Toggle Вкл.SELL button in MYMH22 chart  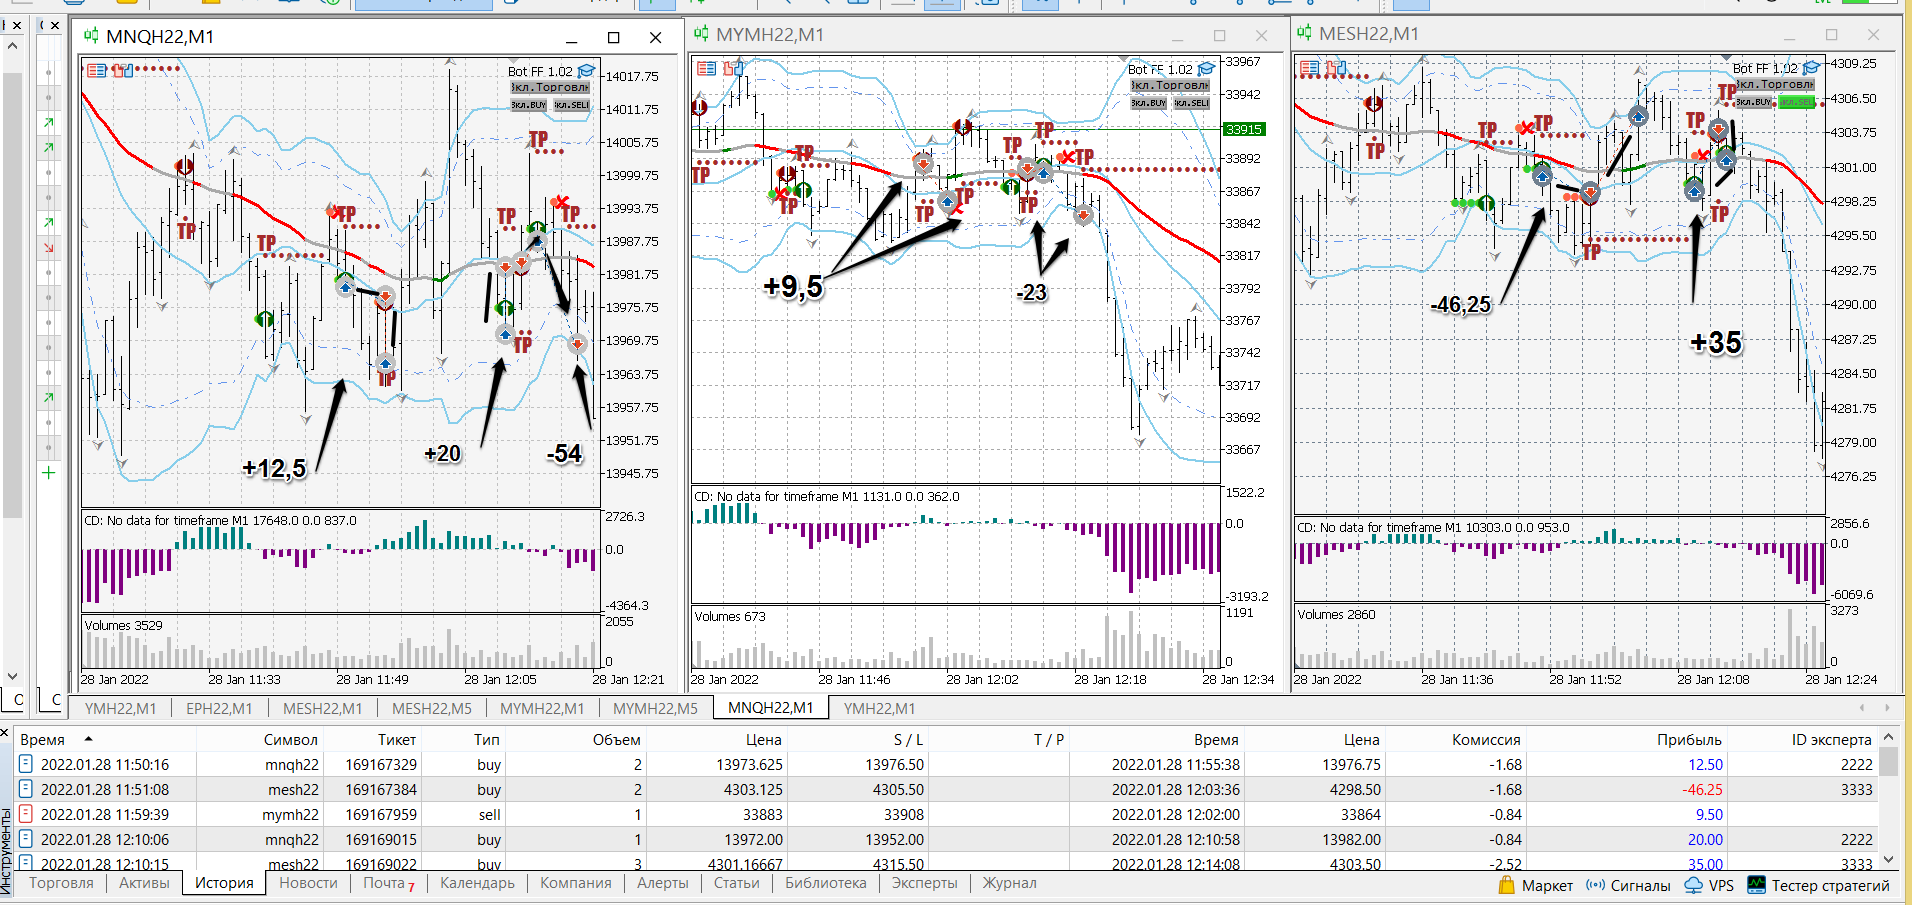pyautogui.click(x=1192, y=103)
